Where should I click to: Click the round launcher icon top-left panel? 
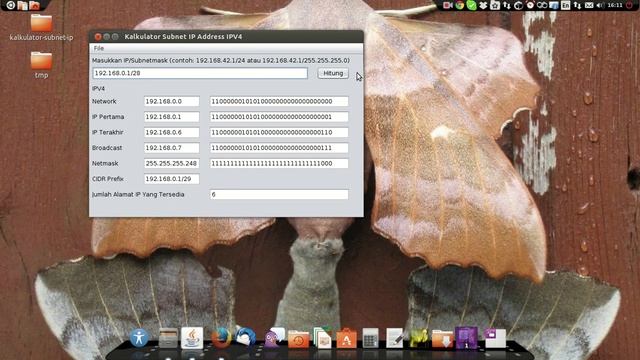click(x=11, y=5)
